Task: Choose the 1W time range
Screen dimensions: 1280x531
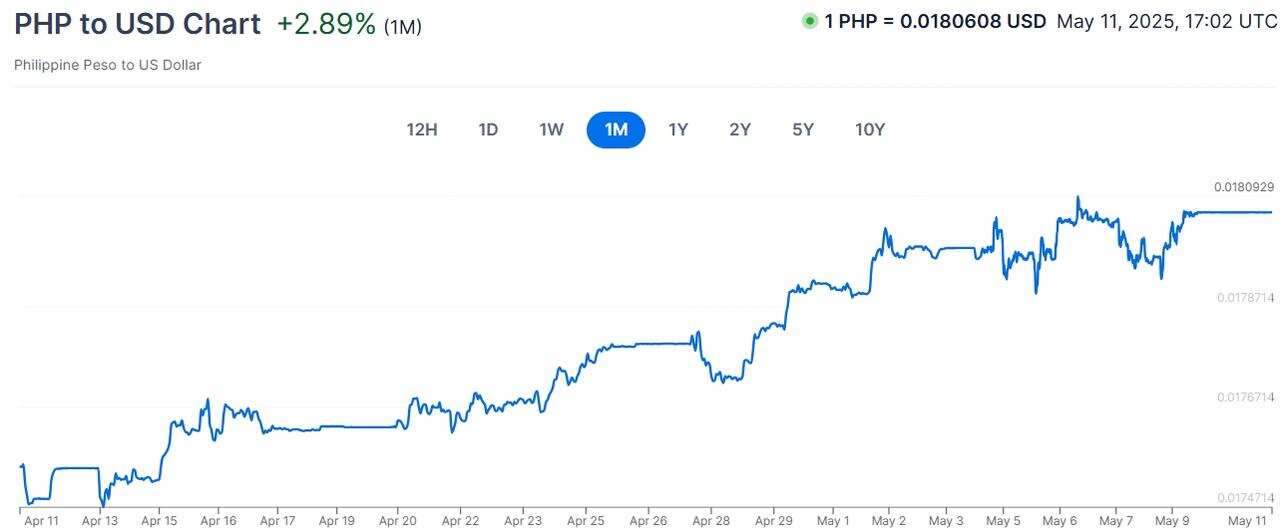Action: [551, 129]
